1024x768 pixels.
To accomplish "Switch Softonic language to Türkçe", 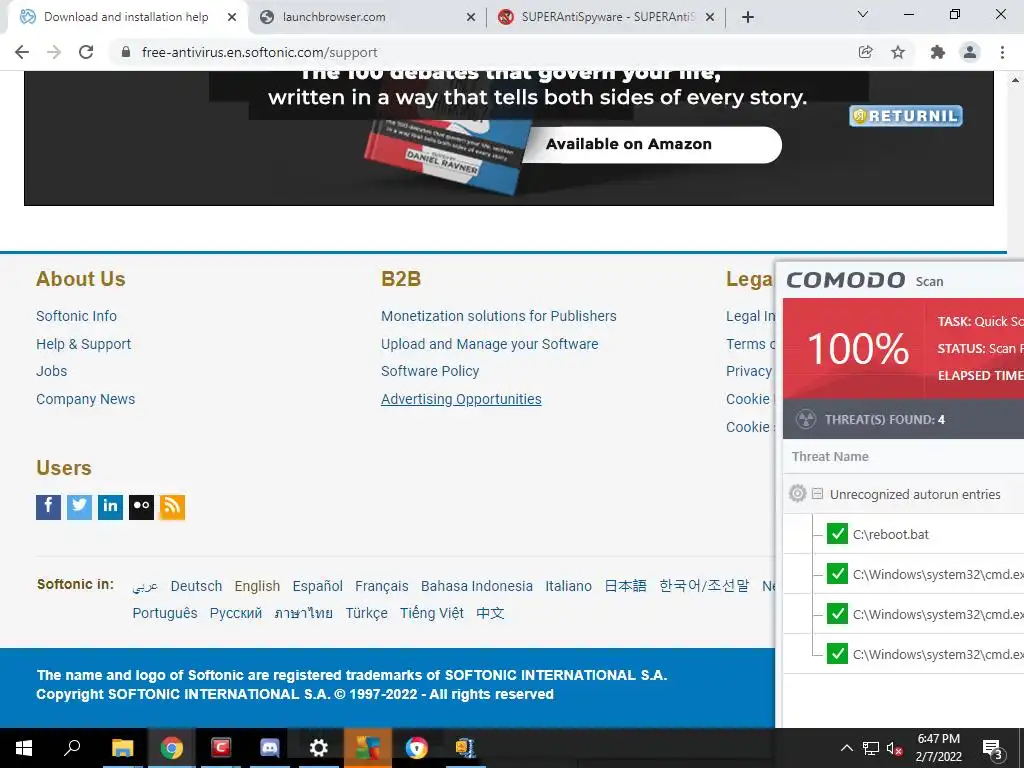I will tap(366, 613).
